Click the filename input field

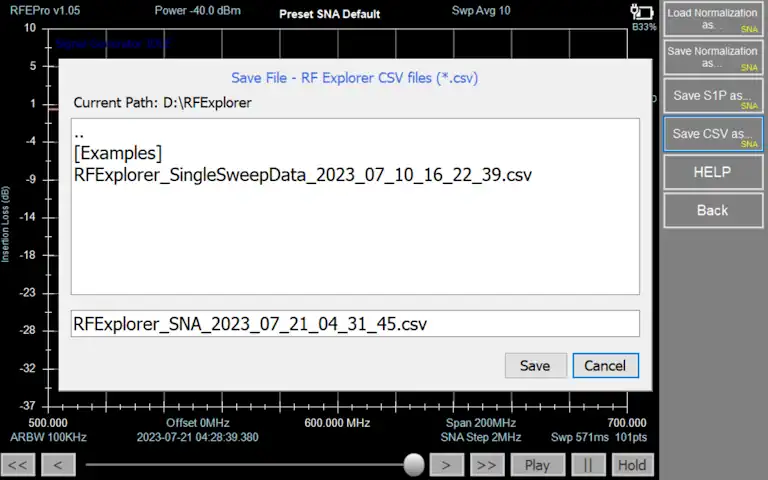coord(355,324)
